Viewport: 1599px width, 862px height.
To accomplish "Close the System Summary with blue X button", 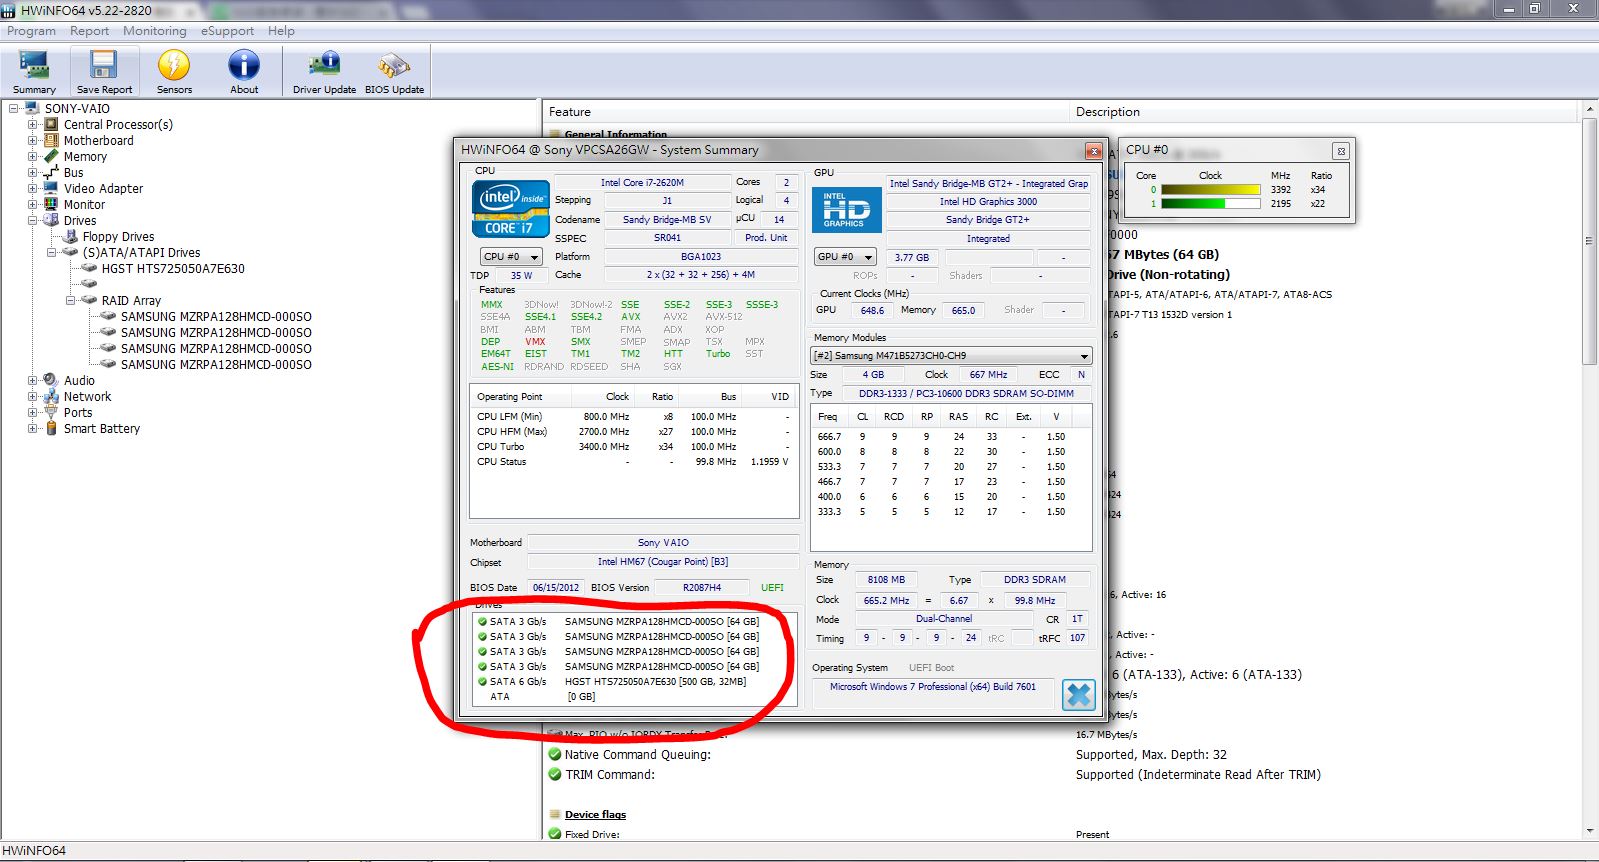I will coord(1078,695).
